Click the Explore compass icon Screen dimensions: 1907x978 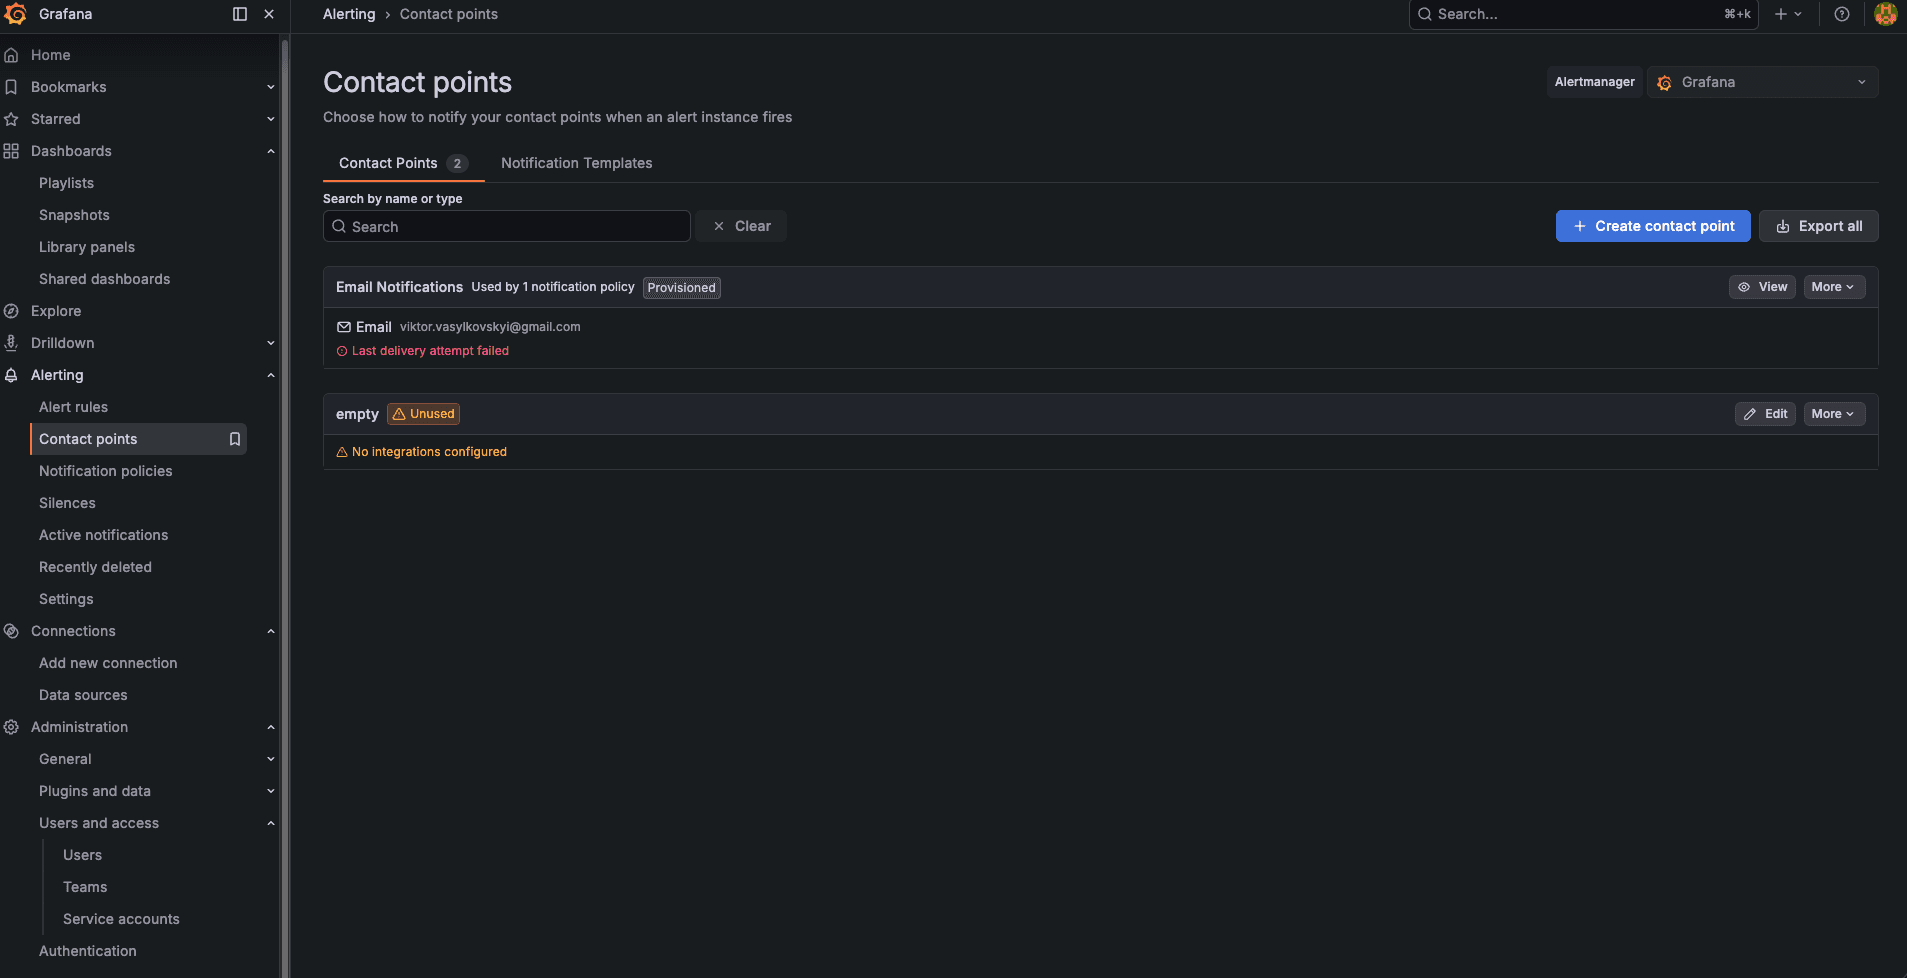tap(11, 311)
